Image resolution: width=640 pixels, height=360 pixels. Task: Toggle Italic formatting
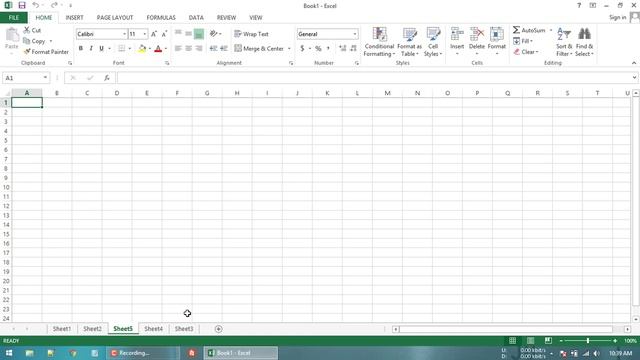(x=91, y=49)
